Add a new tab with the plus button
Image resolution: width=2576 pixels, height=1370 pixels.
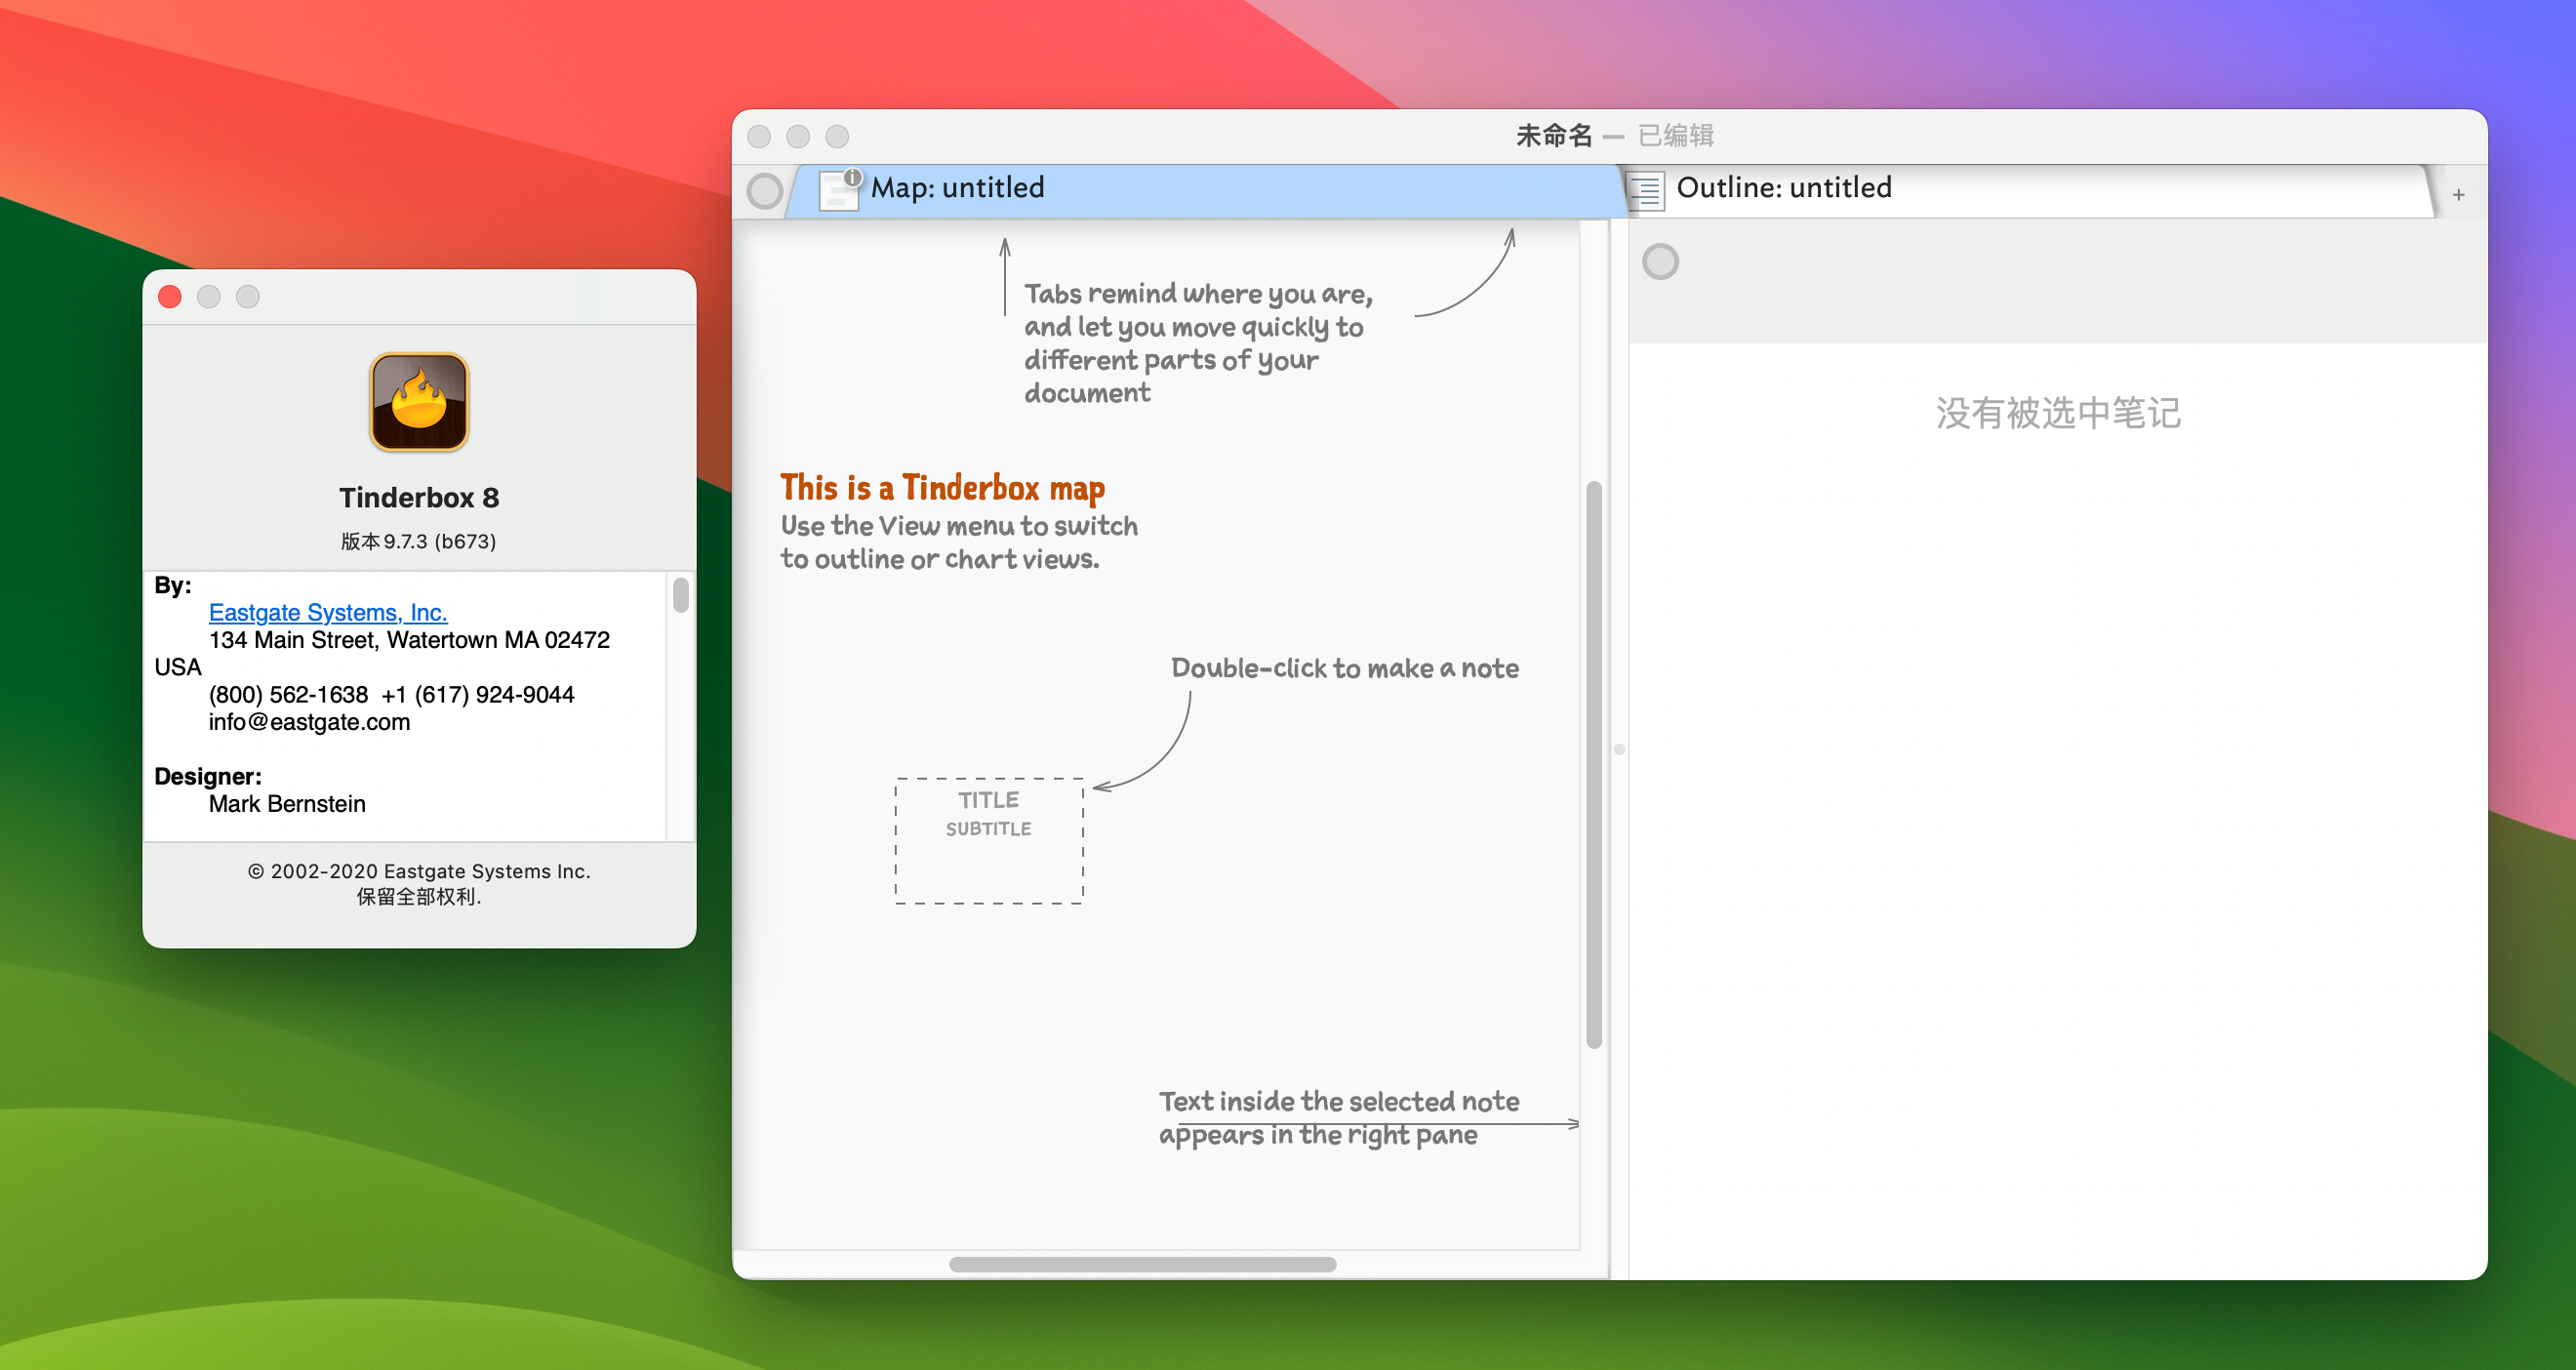2459,194
